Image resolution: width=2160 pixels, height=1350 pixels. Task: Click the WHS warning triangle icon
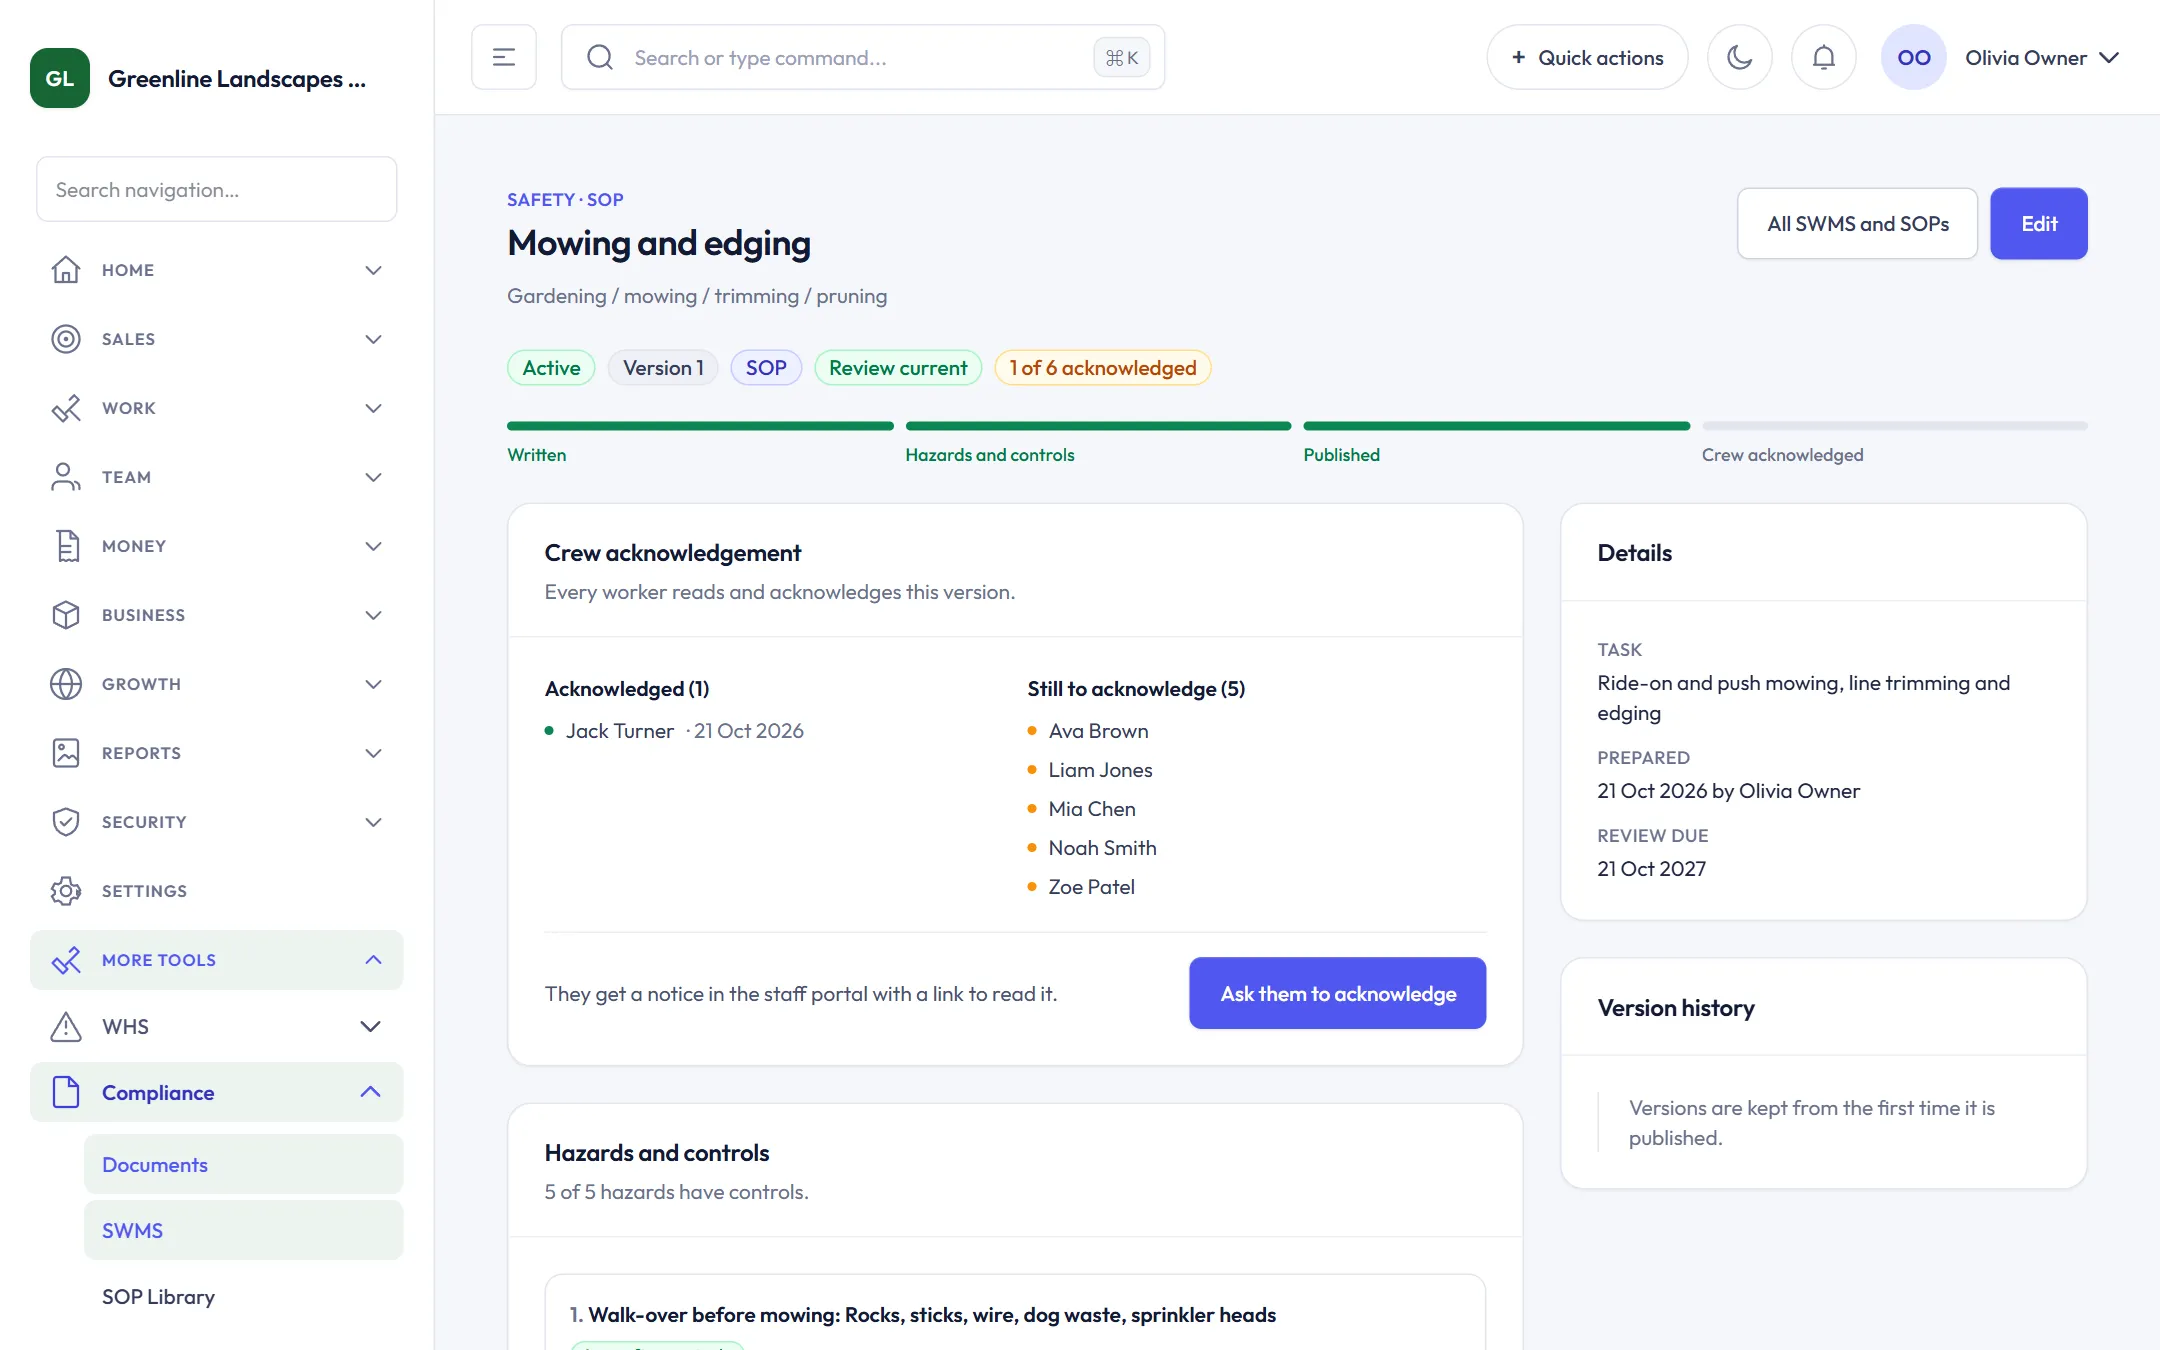66,1027
